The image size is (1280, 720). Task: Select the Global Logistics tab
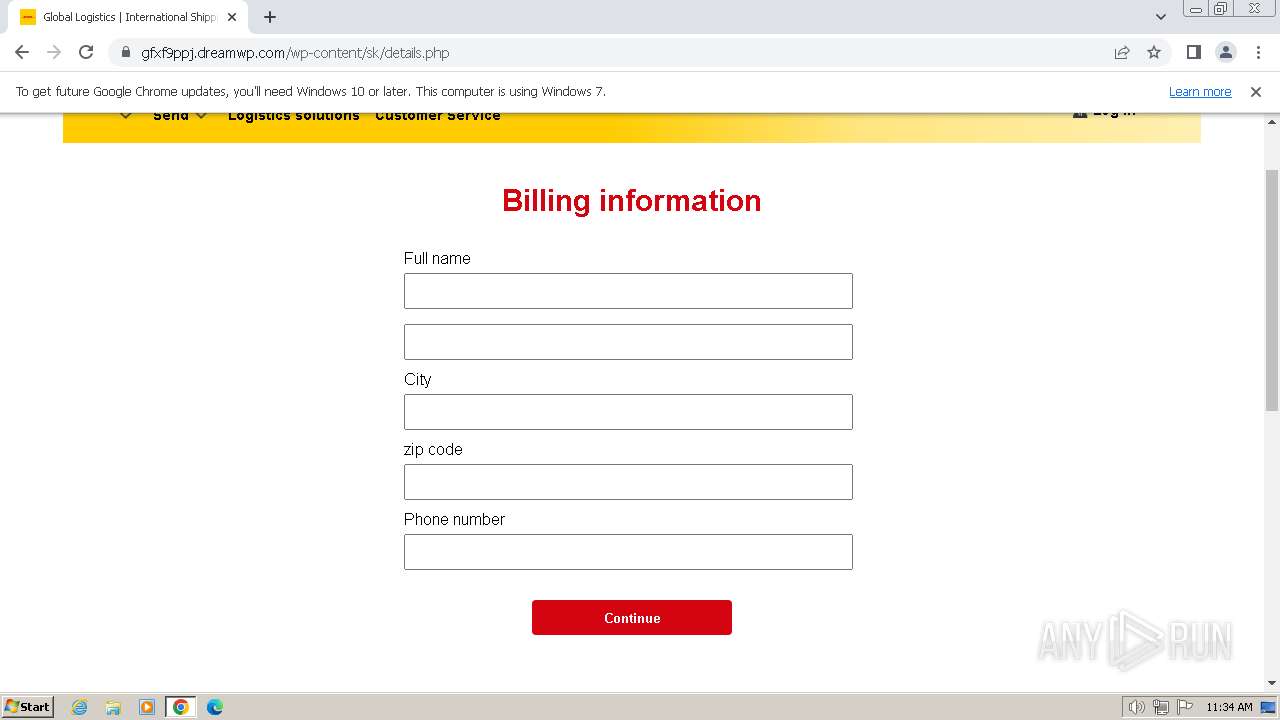coord(128,17)
